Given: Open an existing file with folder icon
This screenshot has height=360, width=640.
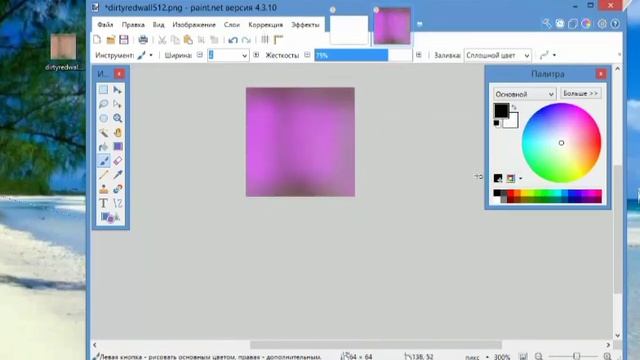Looking at the screenshot, I should pyautogui.click(x=111, y=40).
